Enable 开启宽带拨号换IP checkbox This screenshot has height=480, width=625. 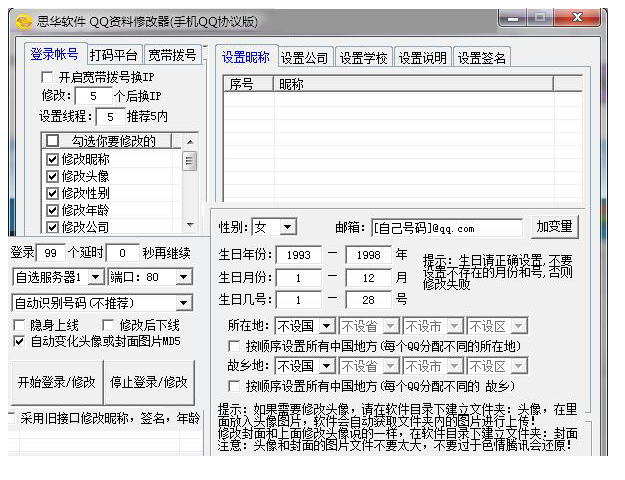tap(47, 77)
